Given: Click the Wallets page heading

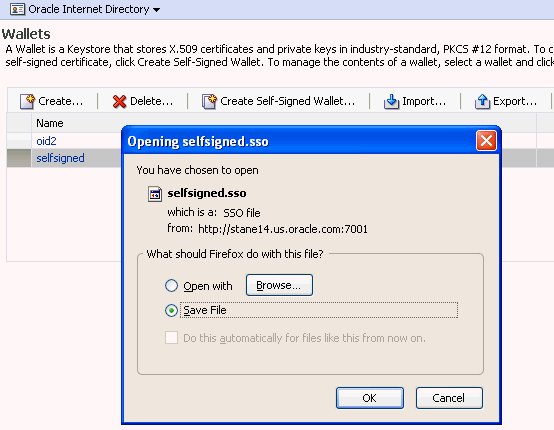Looking at the screenshot, I should 26,34.
